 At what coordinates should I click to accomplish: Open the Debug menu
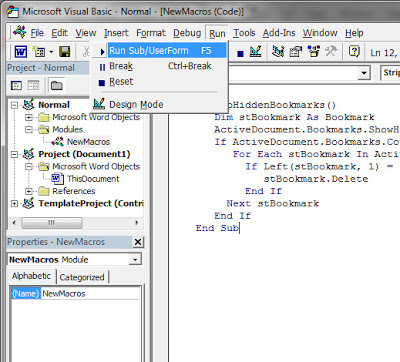[187, 33]
